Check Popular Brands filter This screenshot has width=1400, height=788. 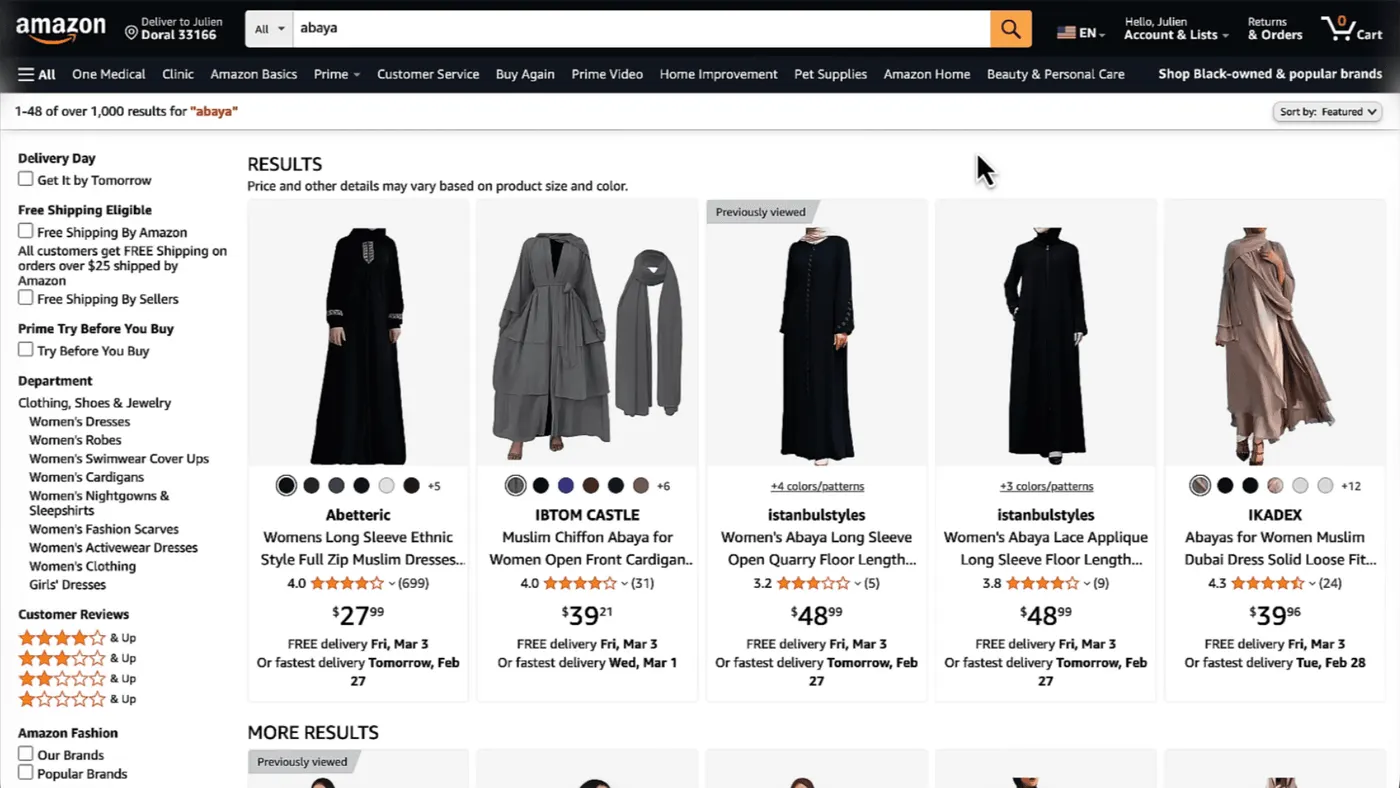(26, 773)
